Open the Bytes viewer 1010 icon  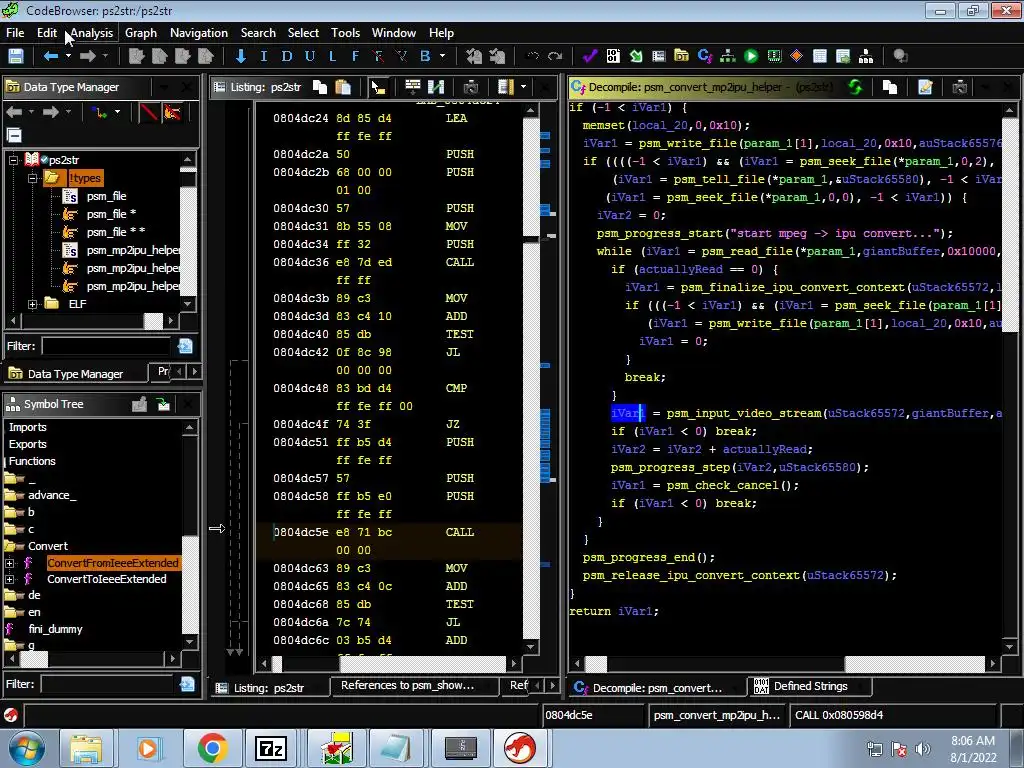point(613,56)
